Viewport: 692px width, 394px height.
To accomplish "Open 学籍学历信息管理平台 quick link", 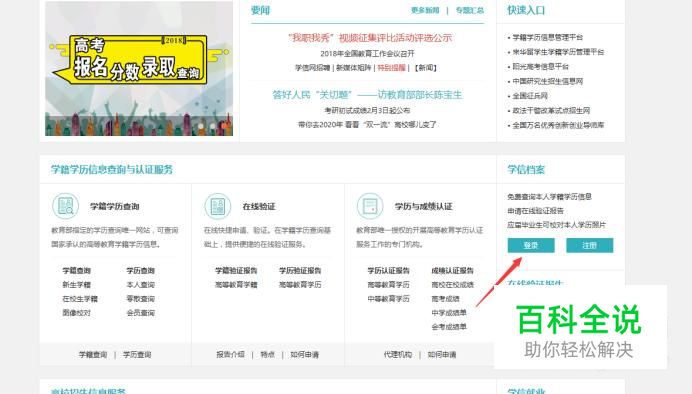I will [548, 37].
